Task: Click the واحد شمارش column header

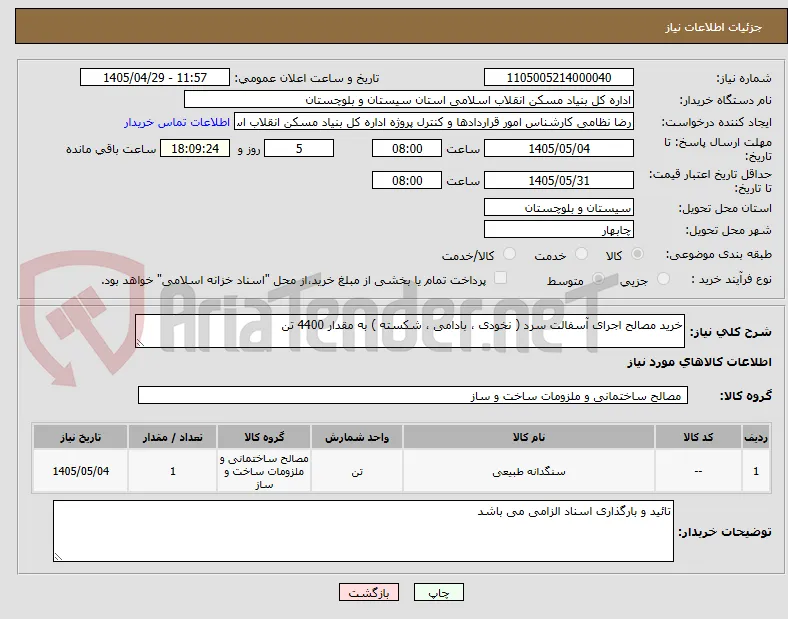Action: point(357,437)
